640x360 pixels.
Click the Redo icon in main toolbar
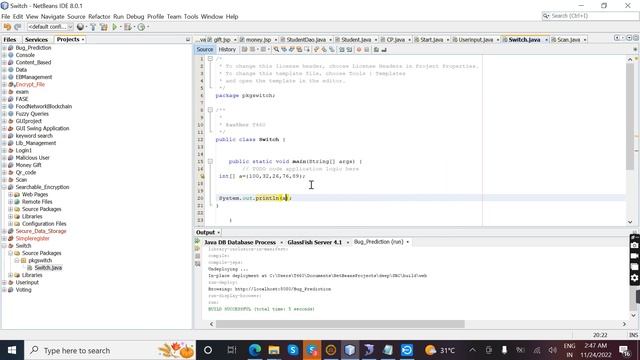[x=17, y=27]
